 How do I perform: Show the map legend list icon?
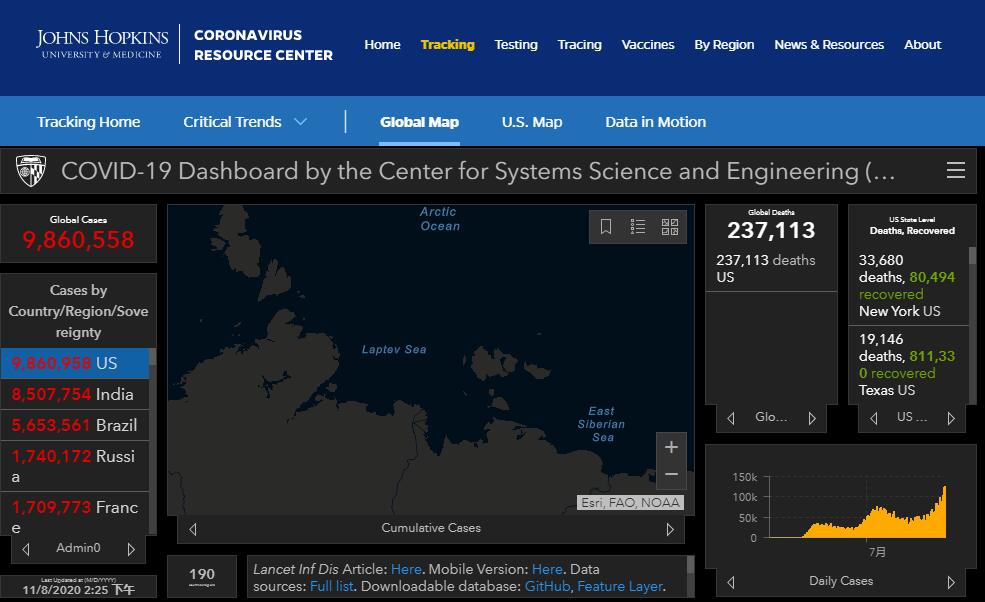coord(638,227)
